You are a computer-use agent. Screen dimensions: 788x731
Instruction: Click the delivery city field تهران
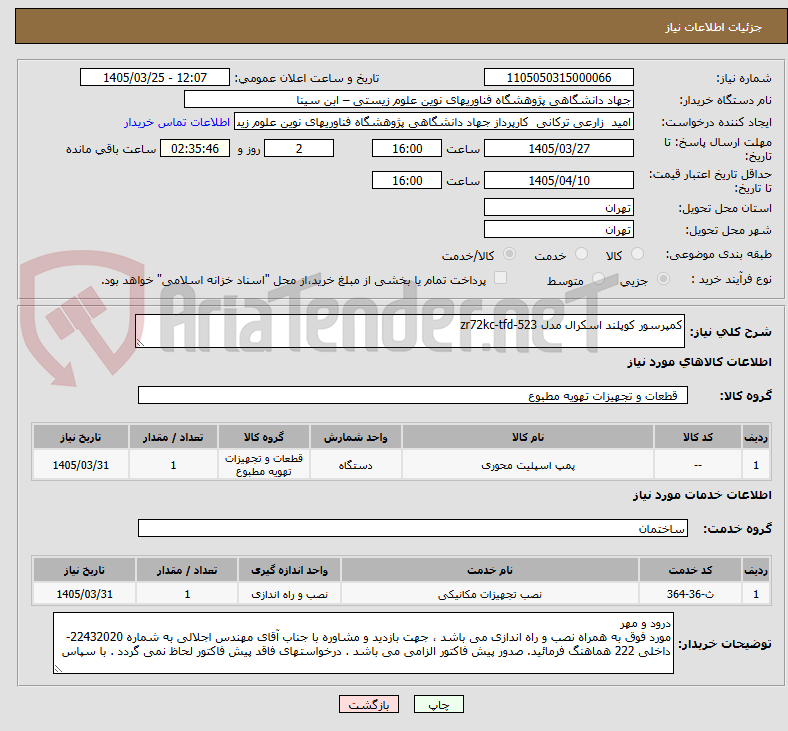pyautogui.click(x=558, y=230)
